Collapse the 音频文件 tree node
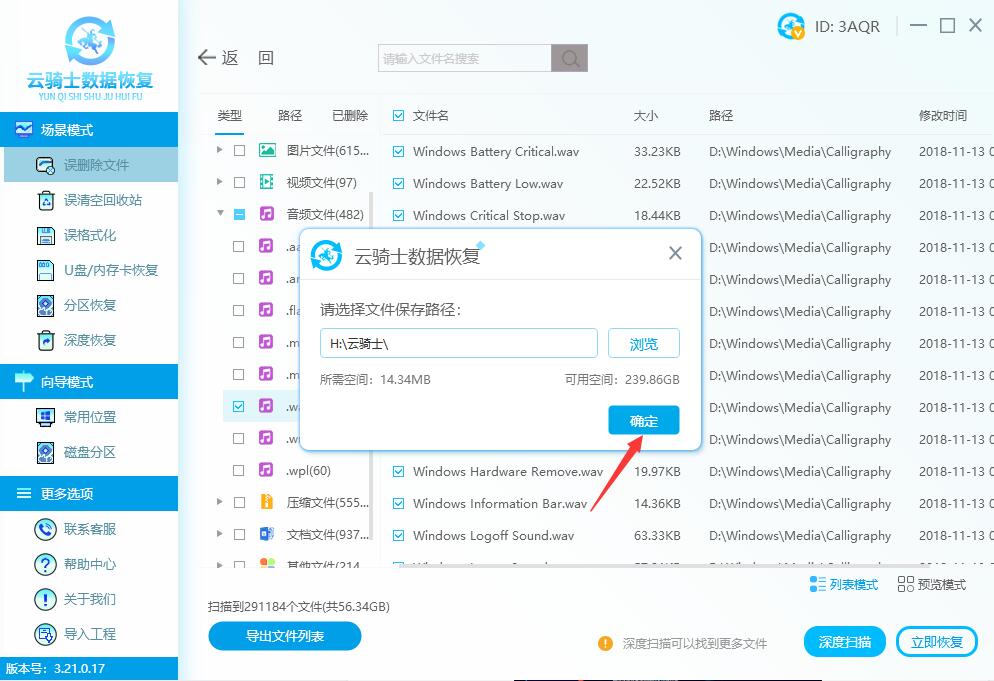This screenshot has width=994, height=681. (220, 213)
